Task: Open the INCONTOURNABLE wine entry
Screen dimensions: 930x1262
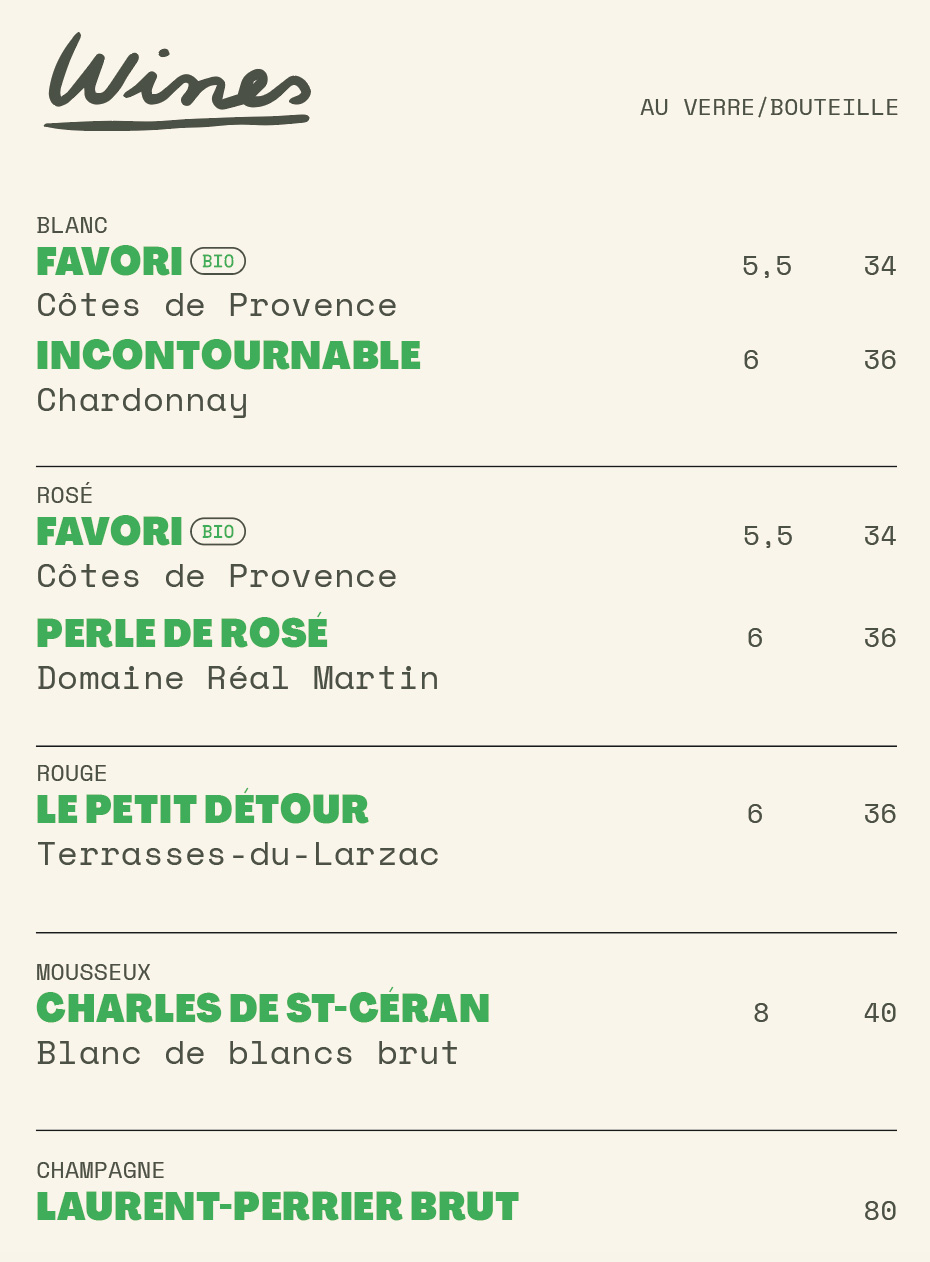Action: (229, 356)
